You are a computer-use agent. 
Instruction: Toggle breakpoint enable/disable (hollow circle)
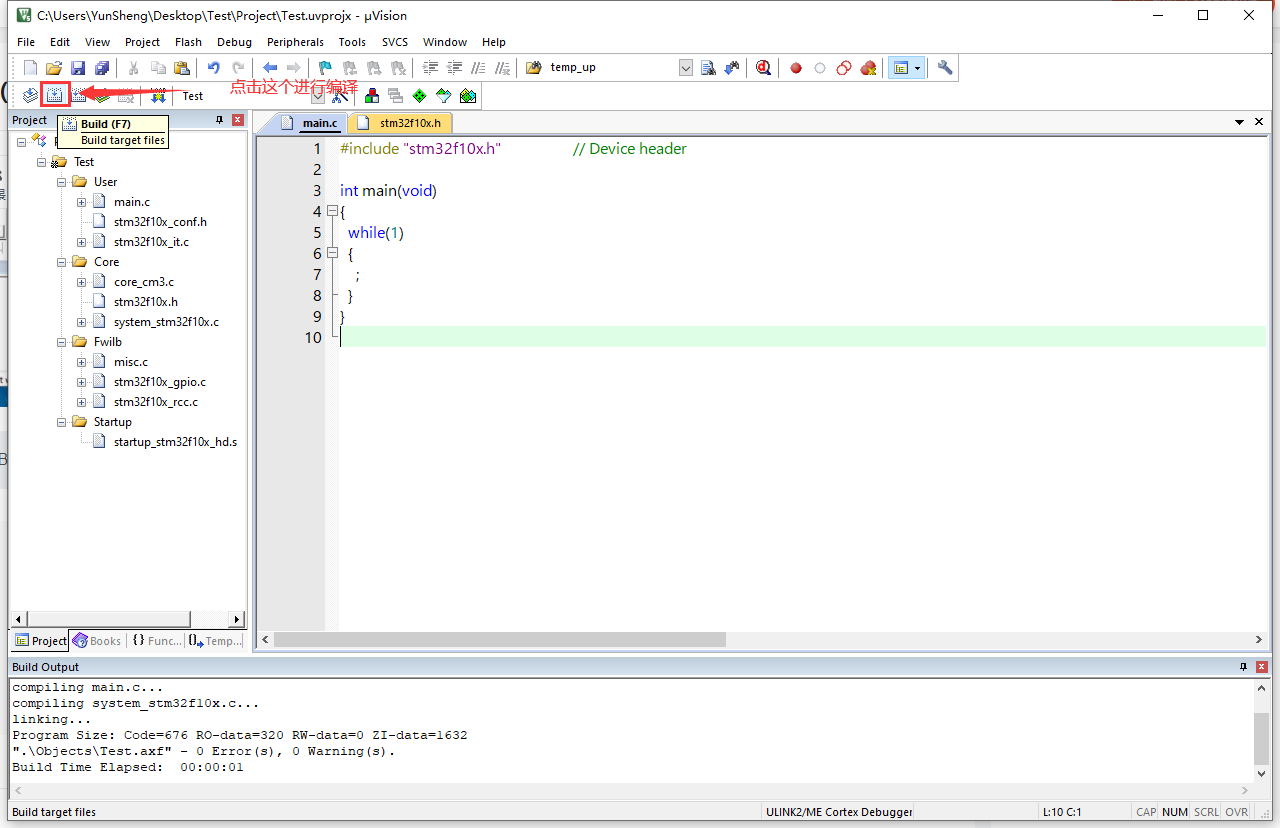pos(820,68)
